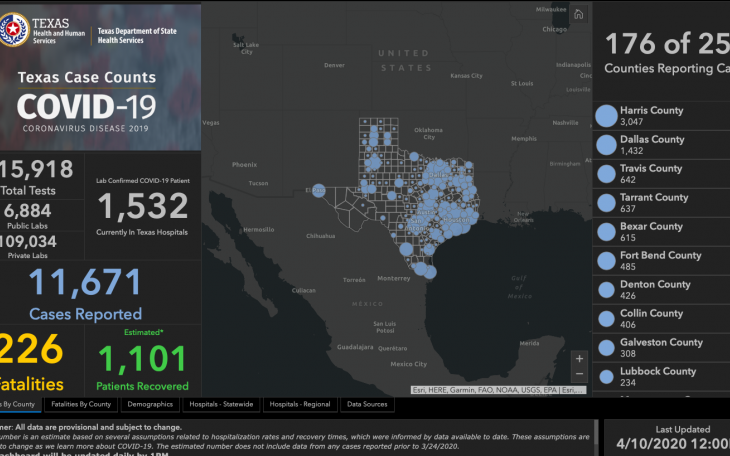Image resolution: width=730 pixels, height=456 pixels.
Task: Switch to the Demographics tab
Action: (x=150, y=405)
